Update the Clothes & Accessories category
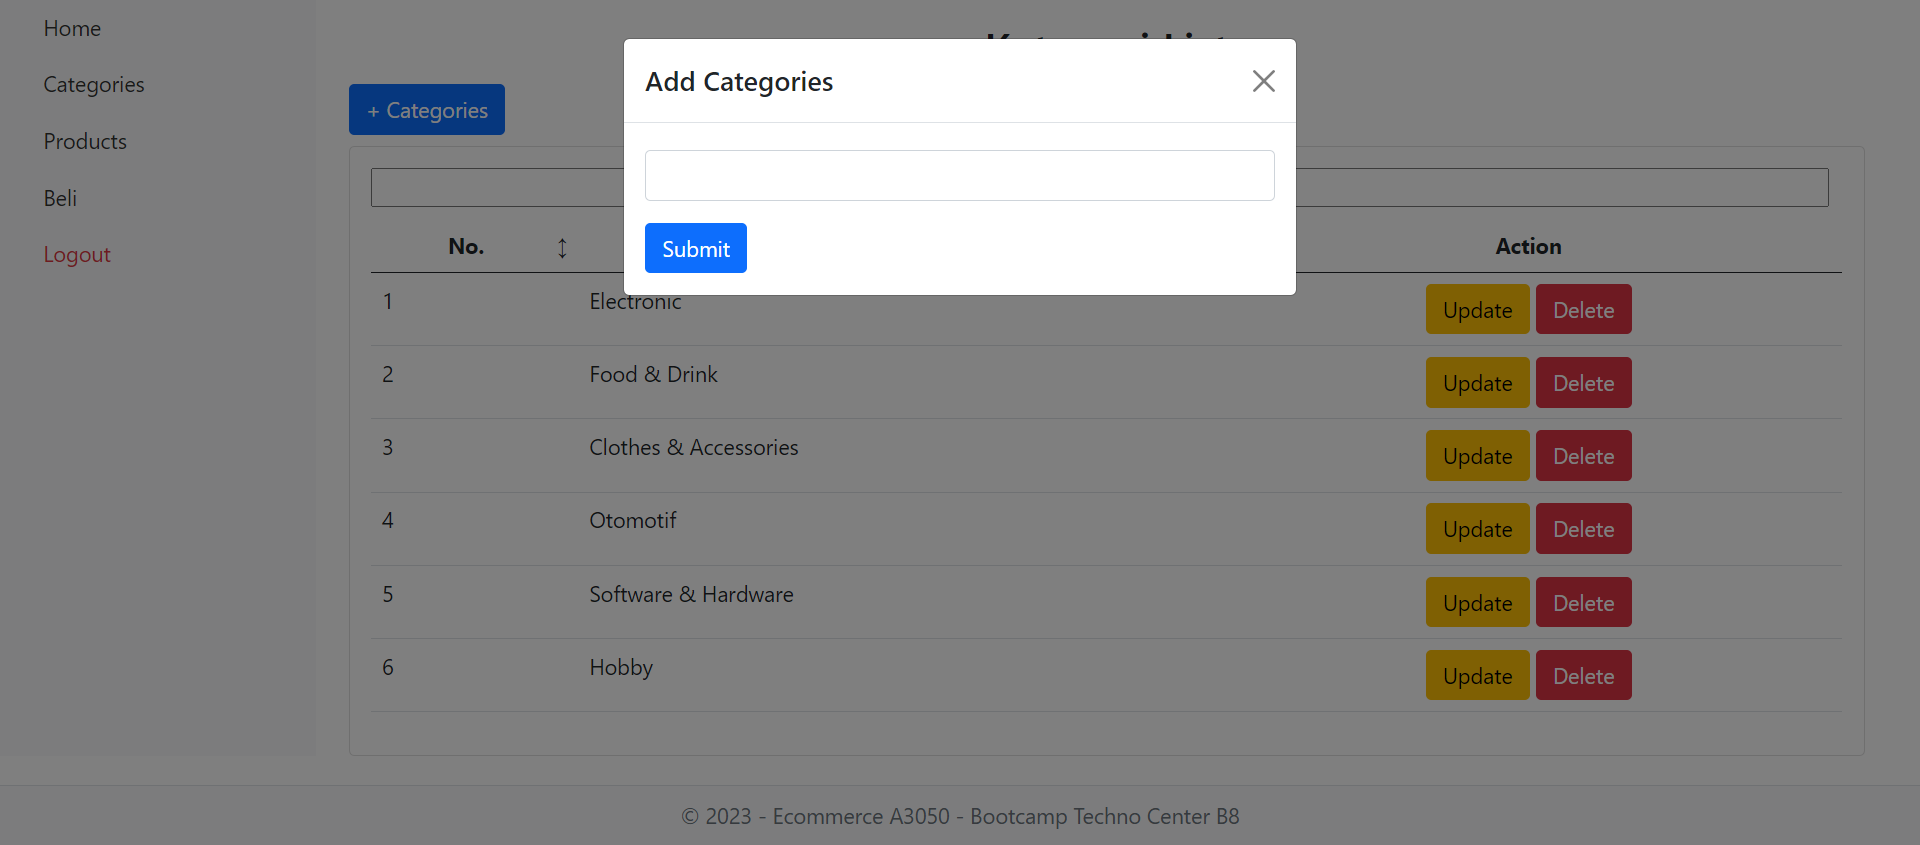Viewport: 1920px width, 845px height. [x=1477, y=456]
